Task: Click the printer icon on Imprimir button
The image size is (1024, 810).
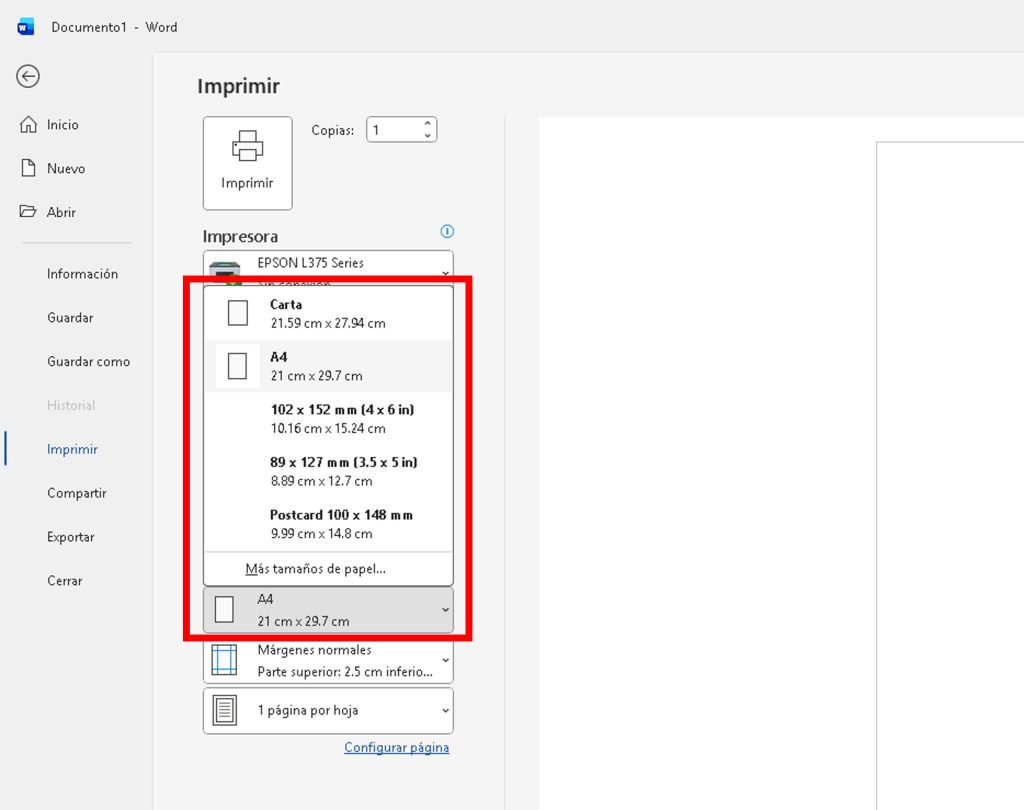Action: [x=247, y=146]
